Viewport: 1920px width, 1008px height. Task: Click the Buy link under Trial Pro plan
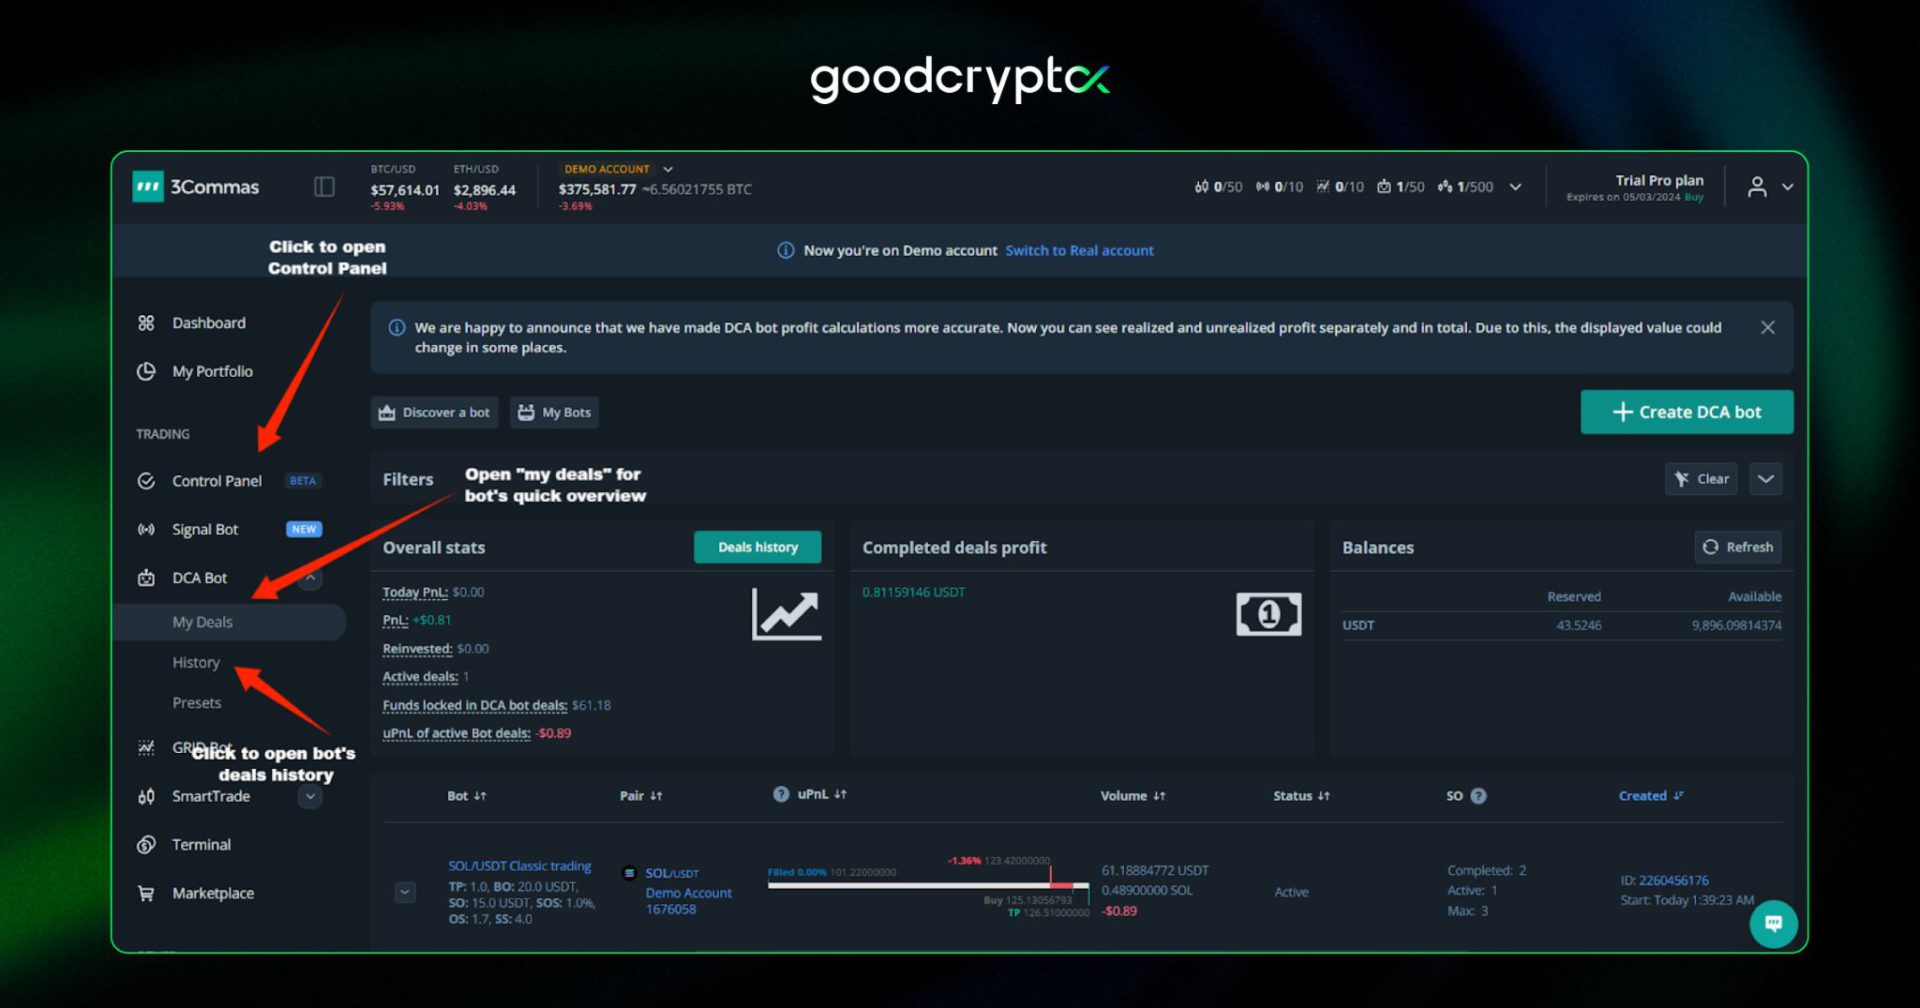coord(1694,197)
